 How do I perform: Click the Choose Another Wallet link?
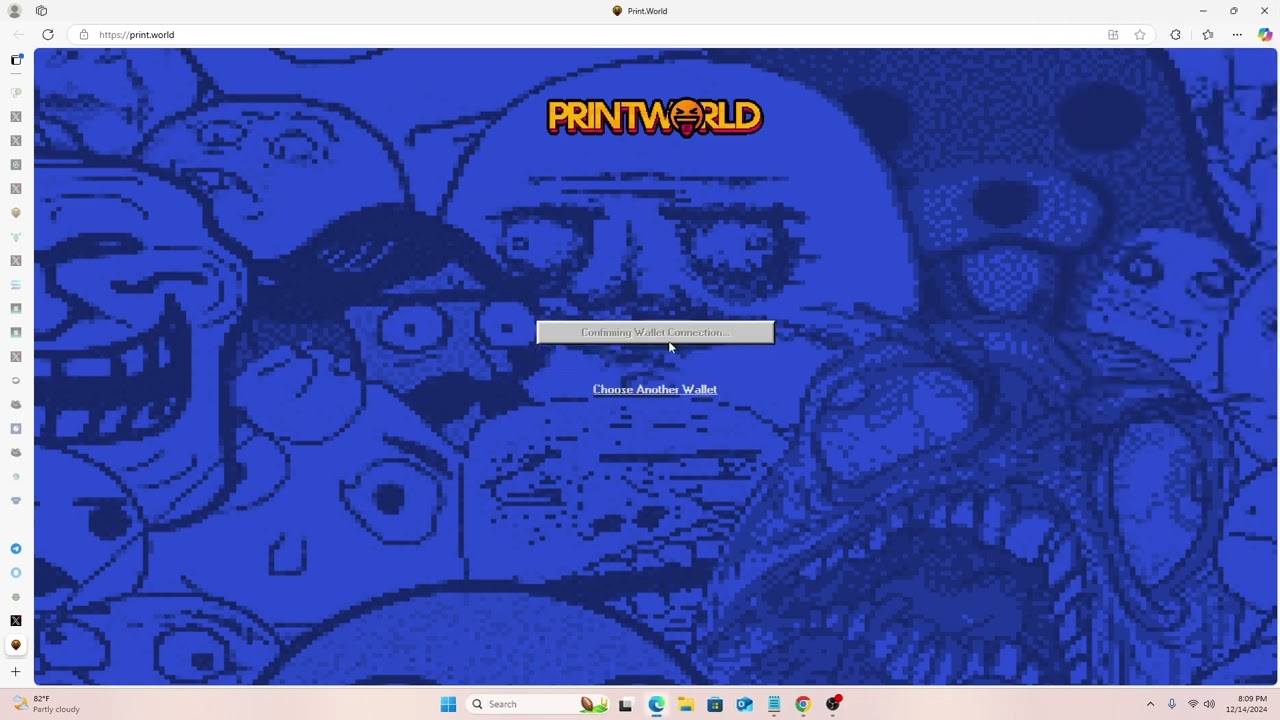[655, 389]
